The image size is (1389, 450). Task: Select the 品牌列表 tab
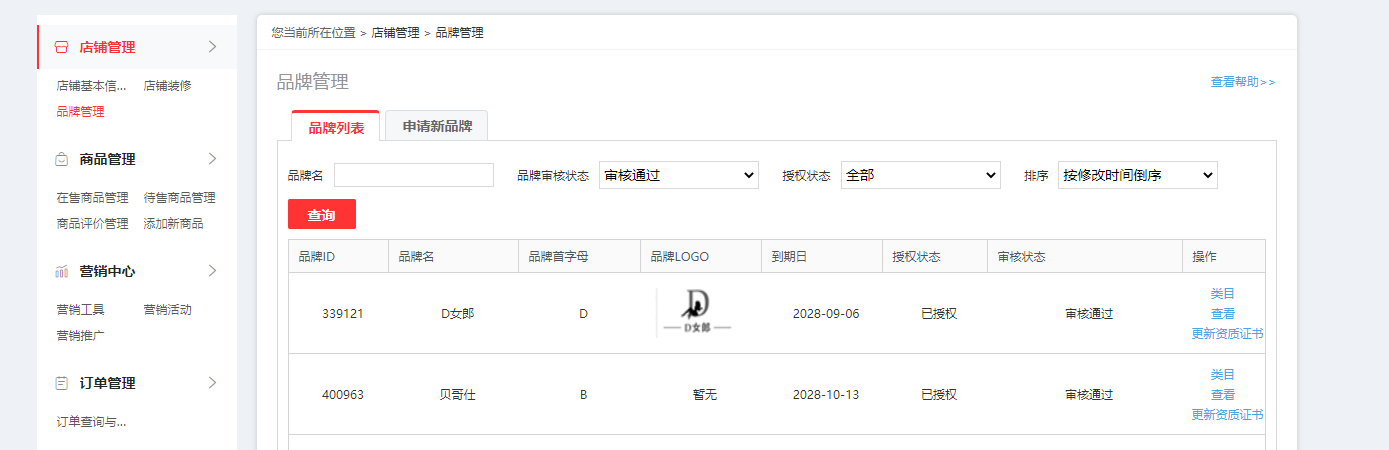click(336, 127)
